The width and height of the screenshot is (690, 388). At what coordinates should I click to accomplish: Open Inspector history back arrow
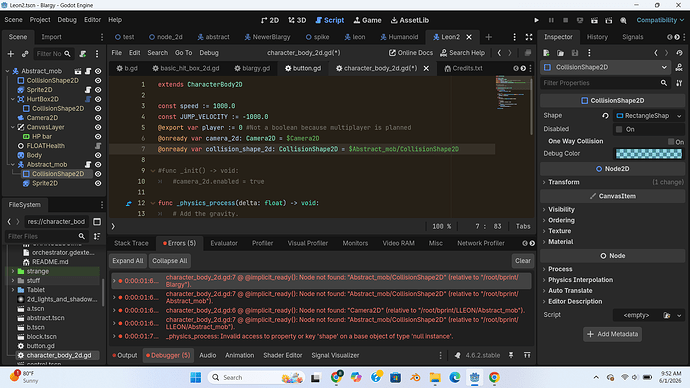point(656,53)
